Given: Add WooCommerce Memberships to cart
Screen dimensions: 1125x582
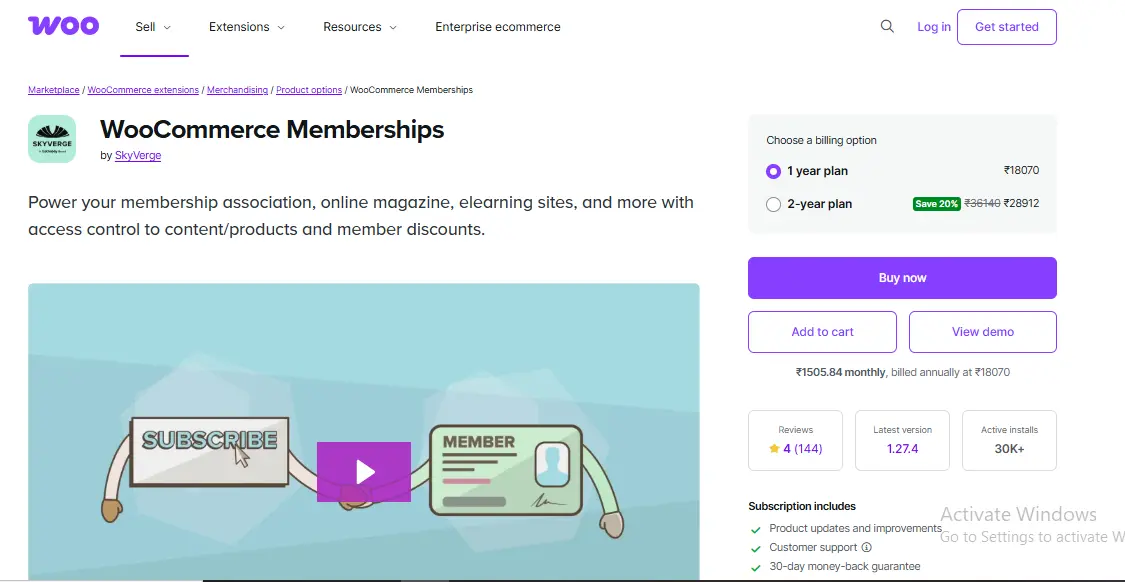Looking at the screenshot, I should click(x=822, y=331).
